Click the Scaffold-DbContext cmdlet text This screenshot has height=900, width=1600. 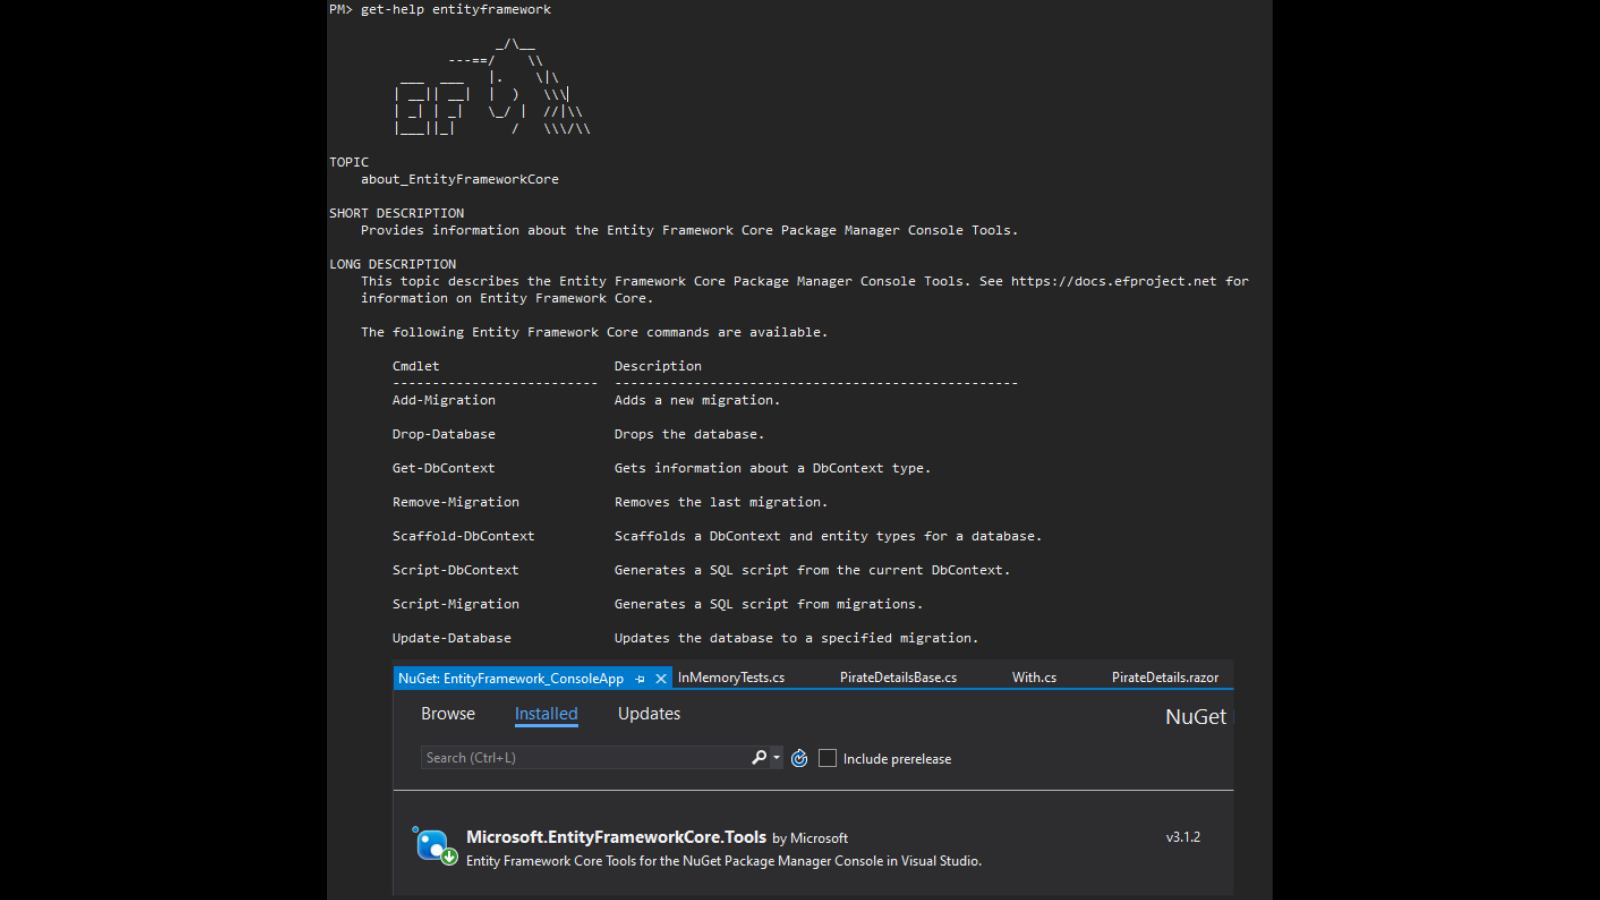[463, 536]
